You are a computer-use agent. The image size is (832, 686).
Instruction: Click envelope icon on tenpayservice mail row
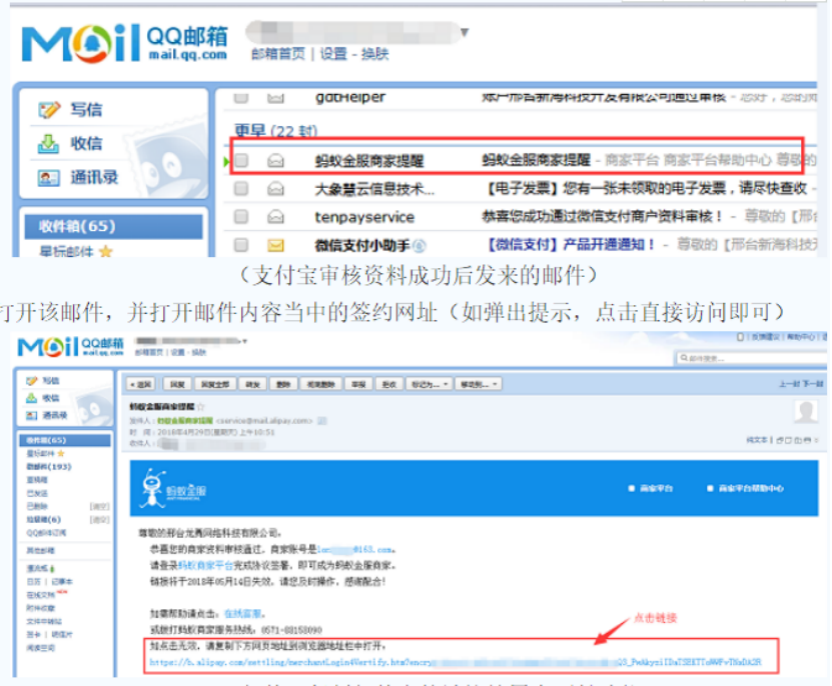[x=275, y=216]
